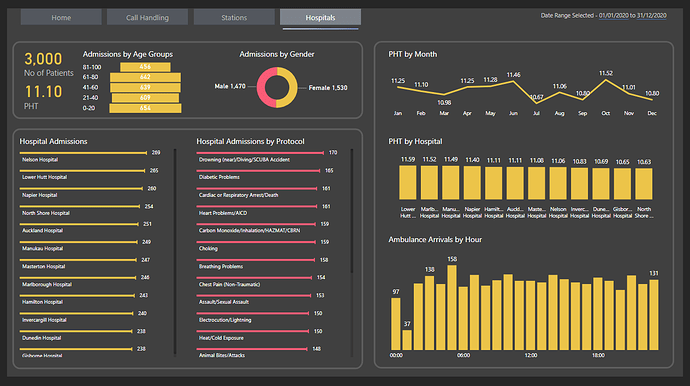Select the Hospitals tab
This screenshot has height=386, width=690.
coord(320,18)
